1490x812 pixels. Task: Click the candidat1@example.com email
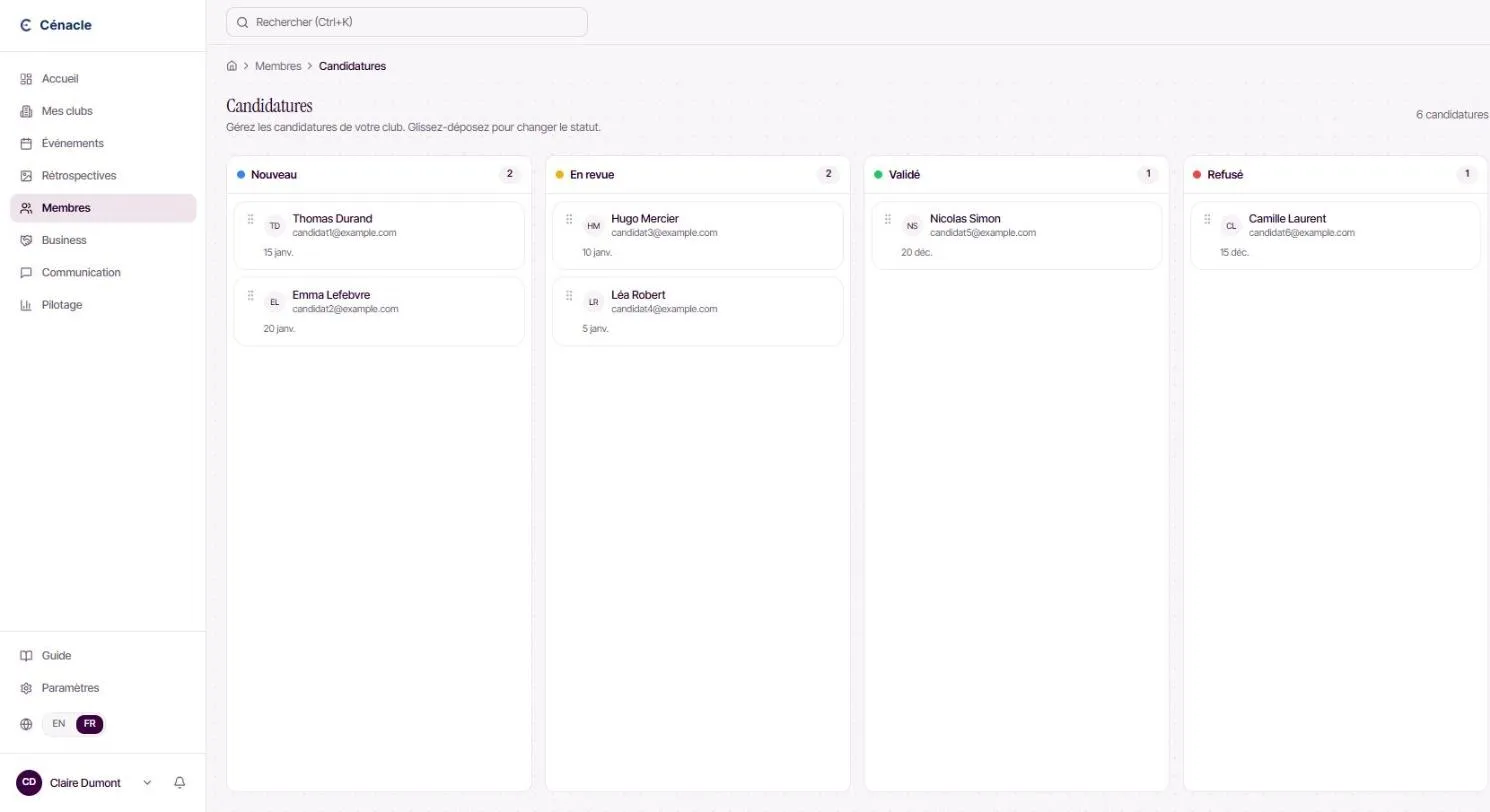click(x=344, y=233)
